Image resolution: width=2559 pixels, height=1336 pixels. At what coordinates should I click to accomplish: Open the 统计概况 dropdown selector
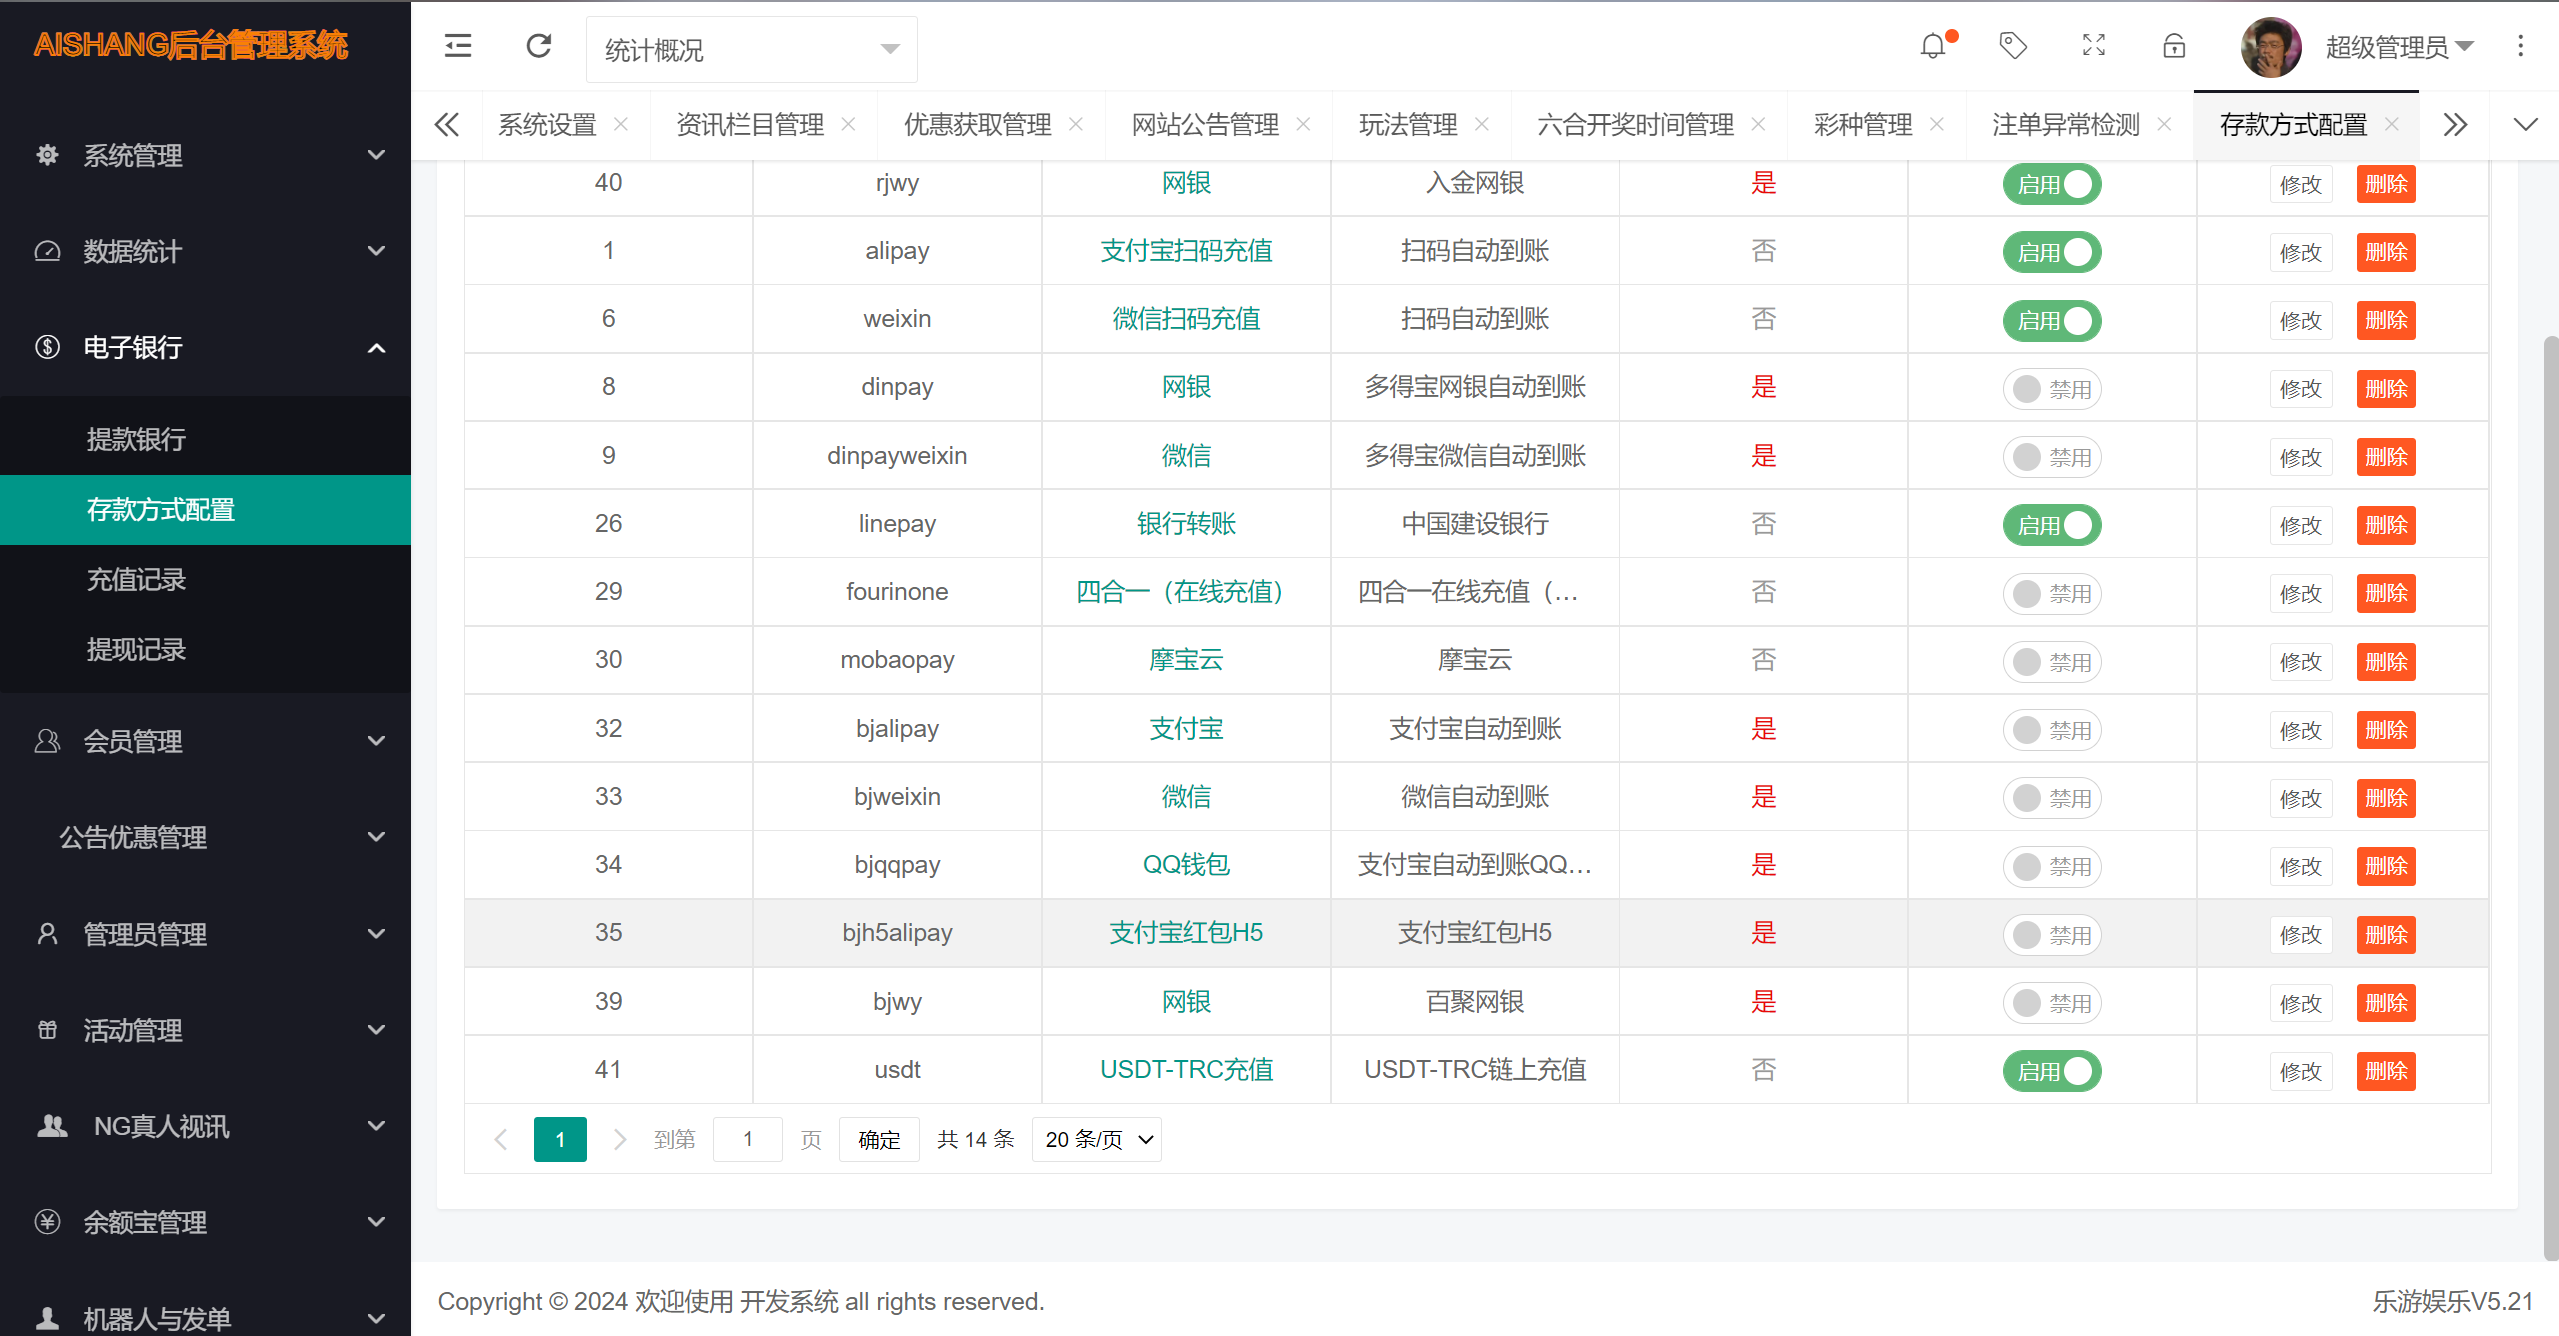(751, 50)
